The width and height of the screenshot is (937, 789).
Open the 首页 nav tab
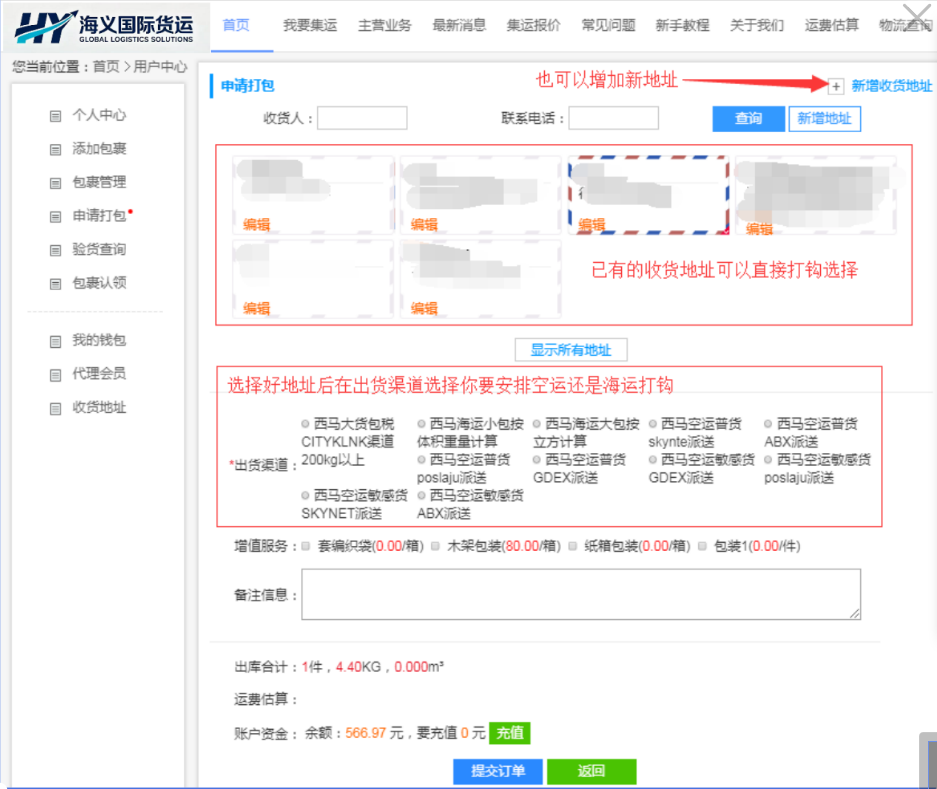(236, 25)
